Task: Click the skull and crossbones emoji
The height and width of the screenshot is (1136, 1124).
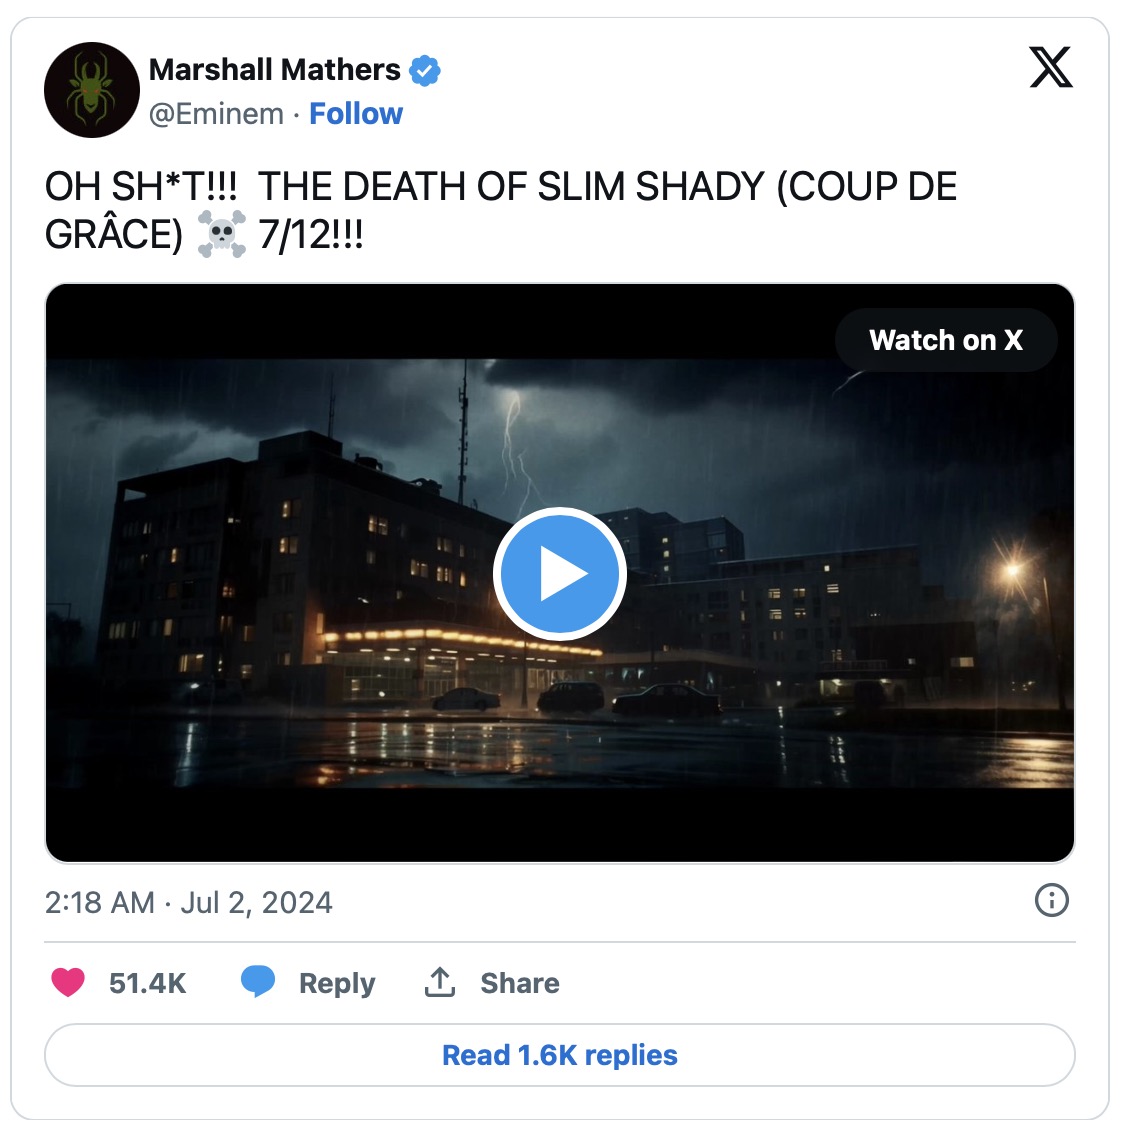Action: (222, 234)
